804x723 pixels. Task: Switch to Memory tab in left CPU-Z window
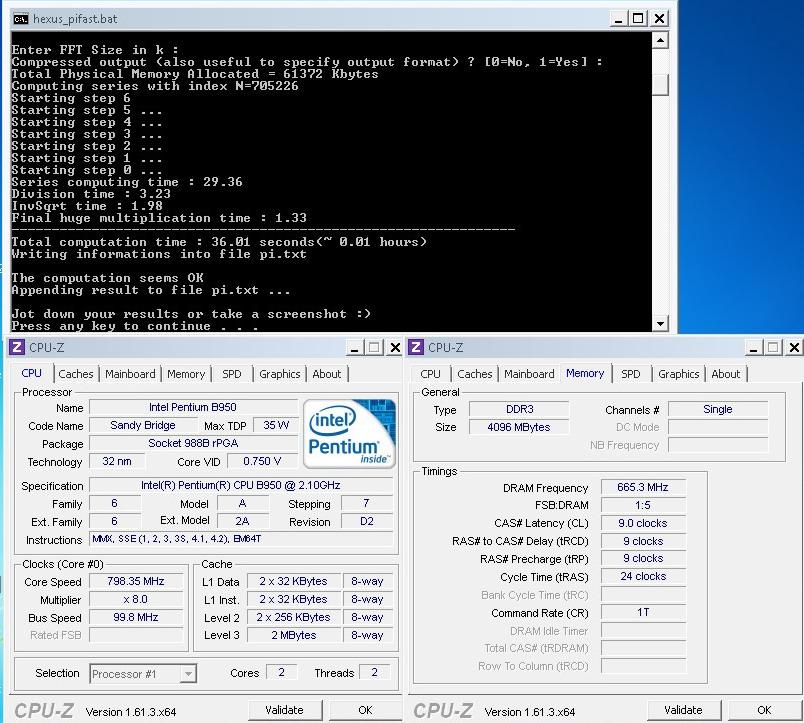pos(186,374)
